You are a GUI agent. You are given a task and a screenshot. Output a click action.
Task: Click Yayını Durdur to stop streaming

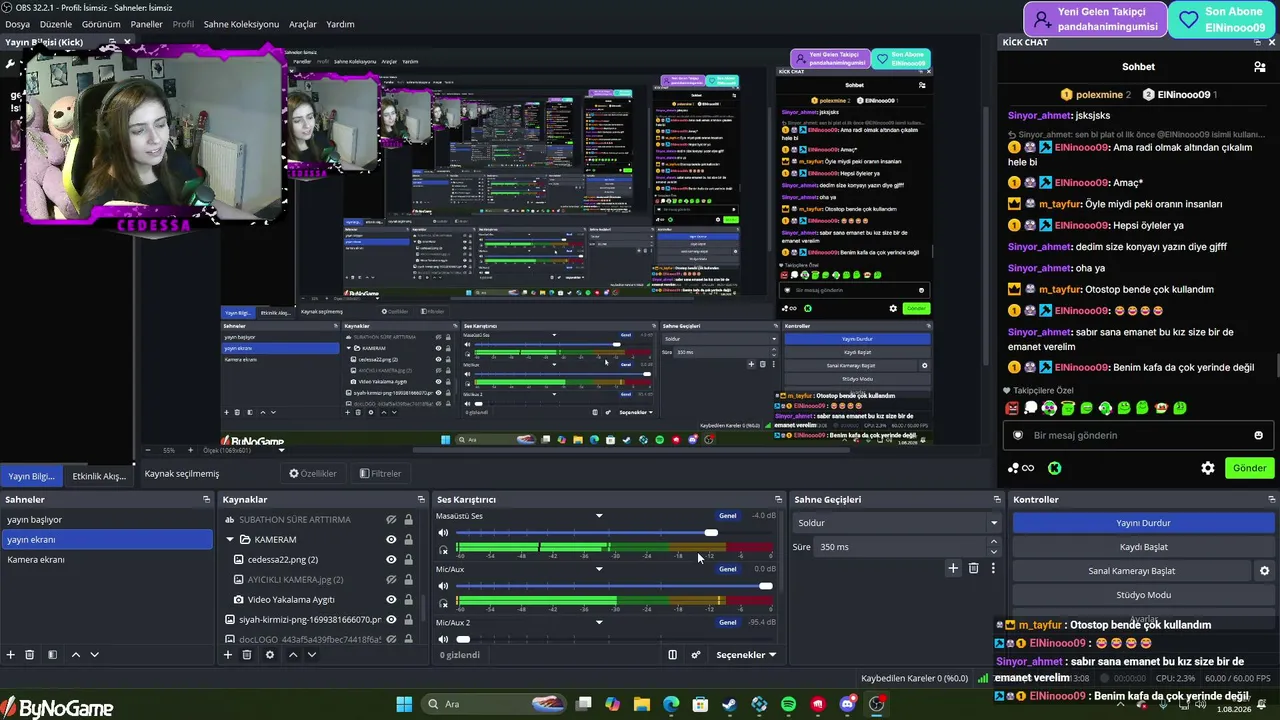pyautogui.click(x=1143, y=523)
